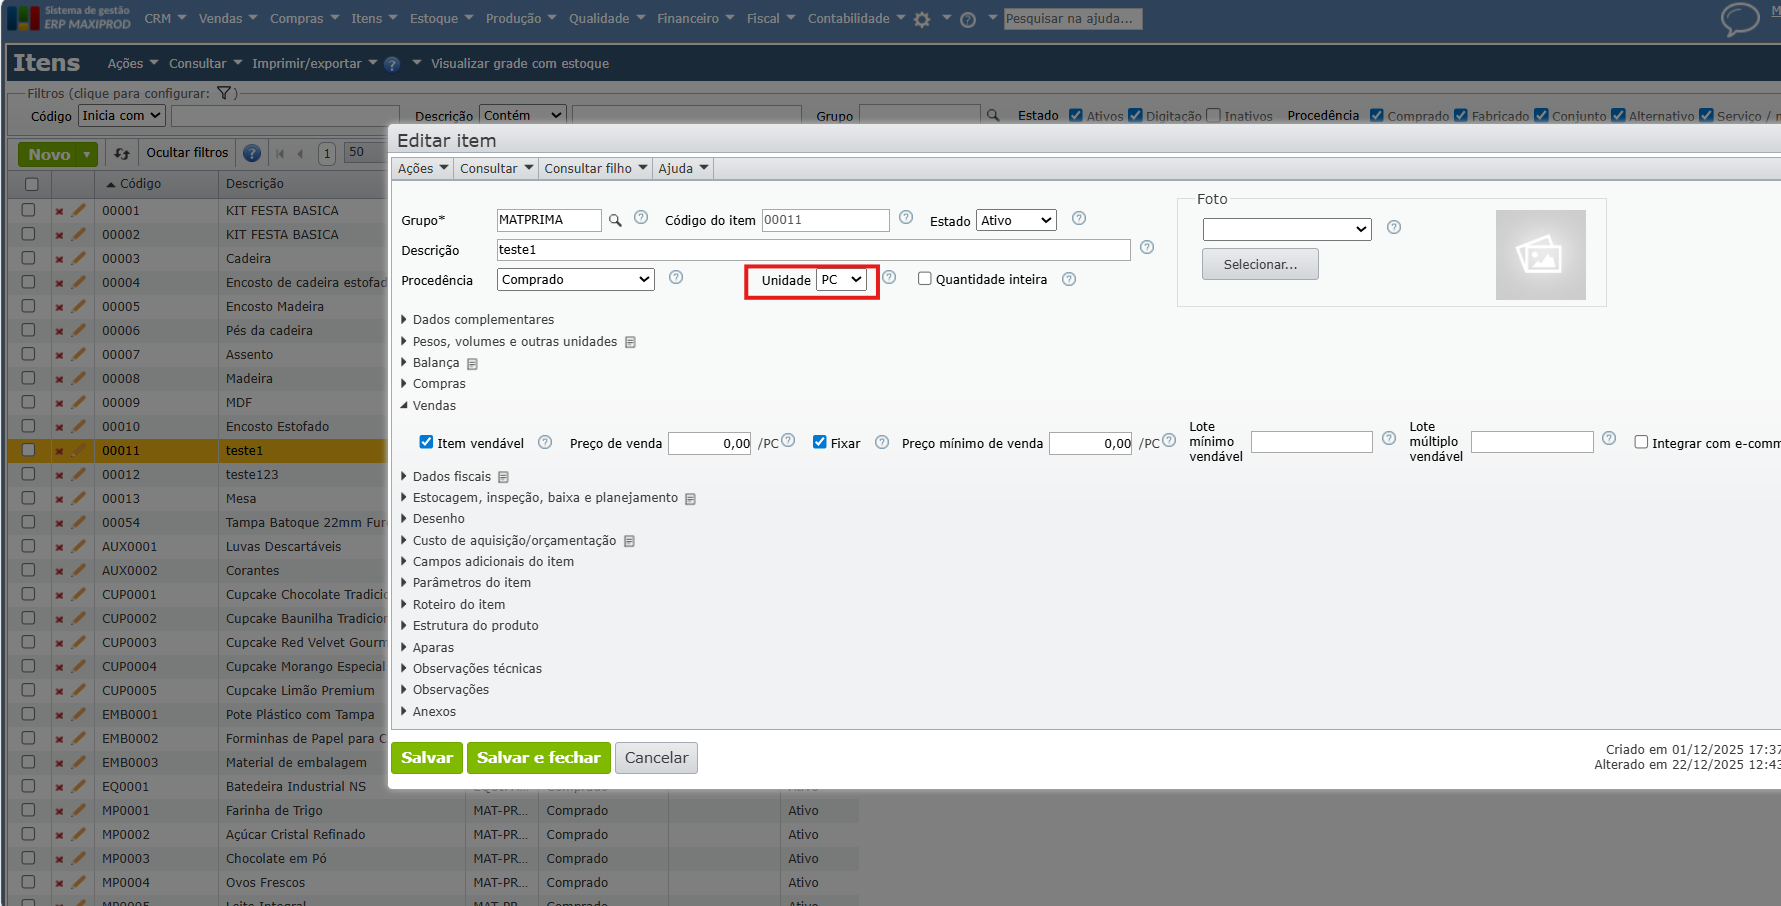Go to the previous page of the list
1781x906 pixels.
point(300,153)
